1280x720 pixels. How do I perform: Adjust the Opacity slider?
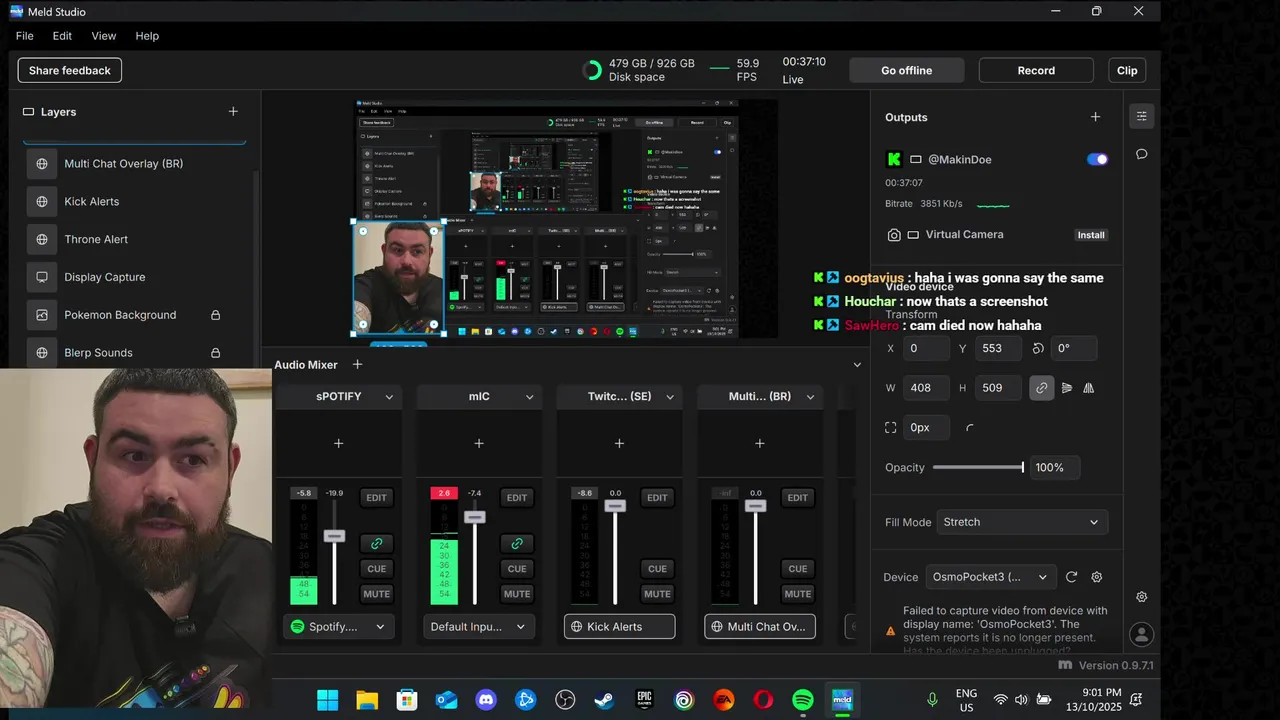pyautogui.click(x=978, y=467)
